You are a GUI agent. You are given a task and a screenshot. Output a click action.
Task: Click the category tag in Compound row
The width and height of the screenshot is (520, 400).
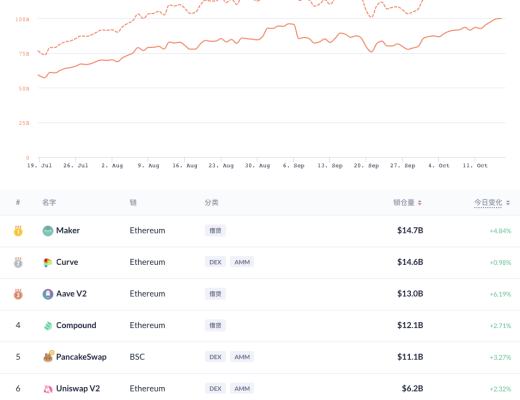[x=215, y=325]
